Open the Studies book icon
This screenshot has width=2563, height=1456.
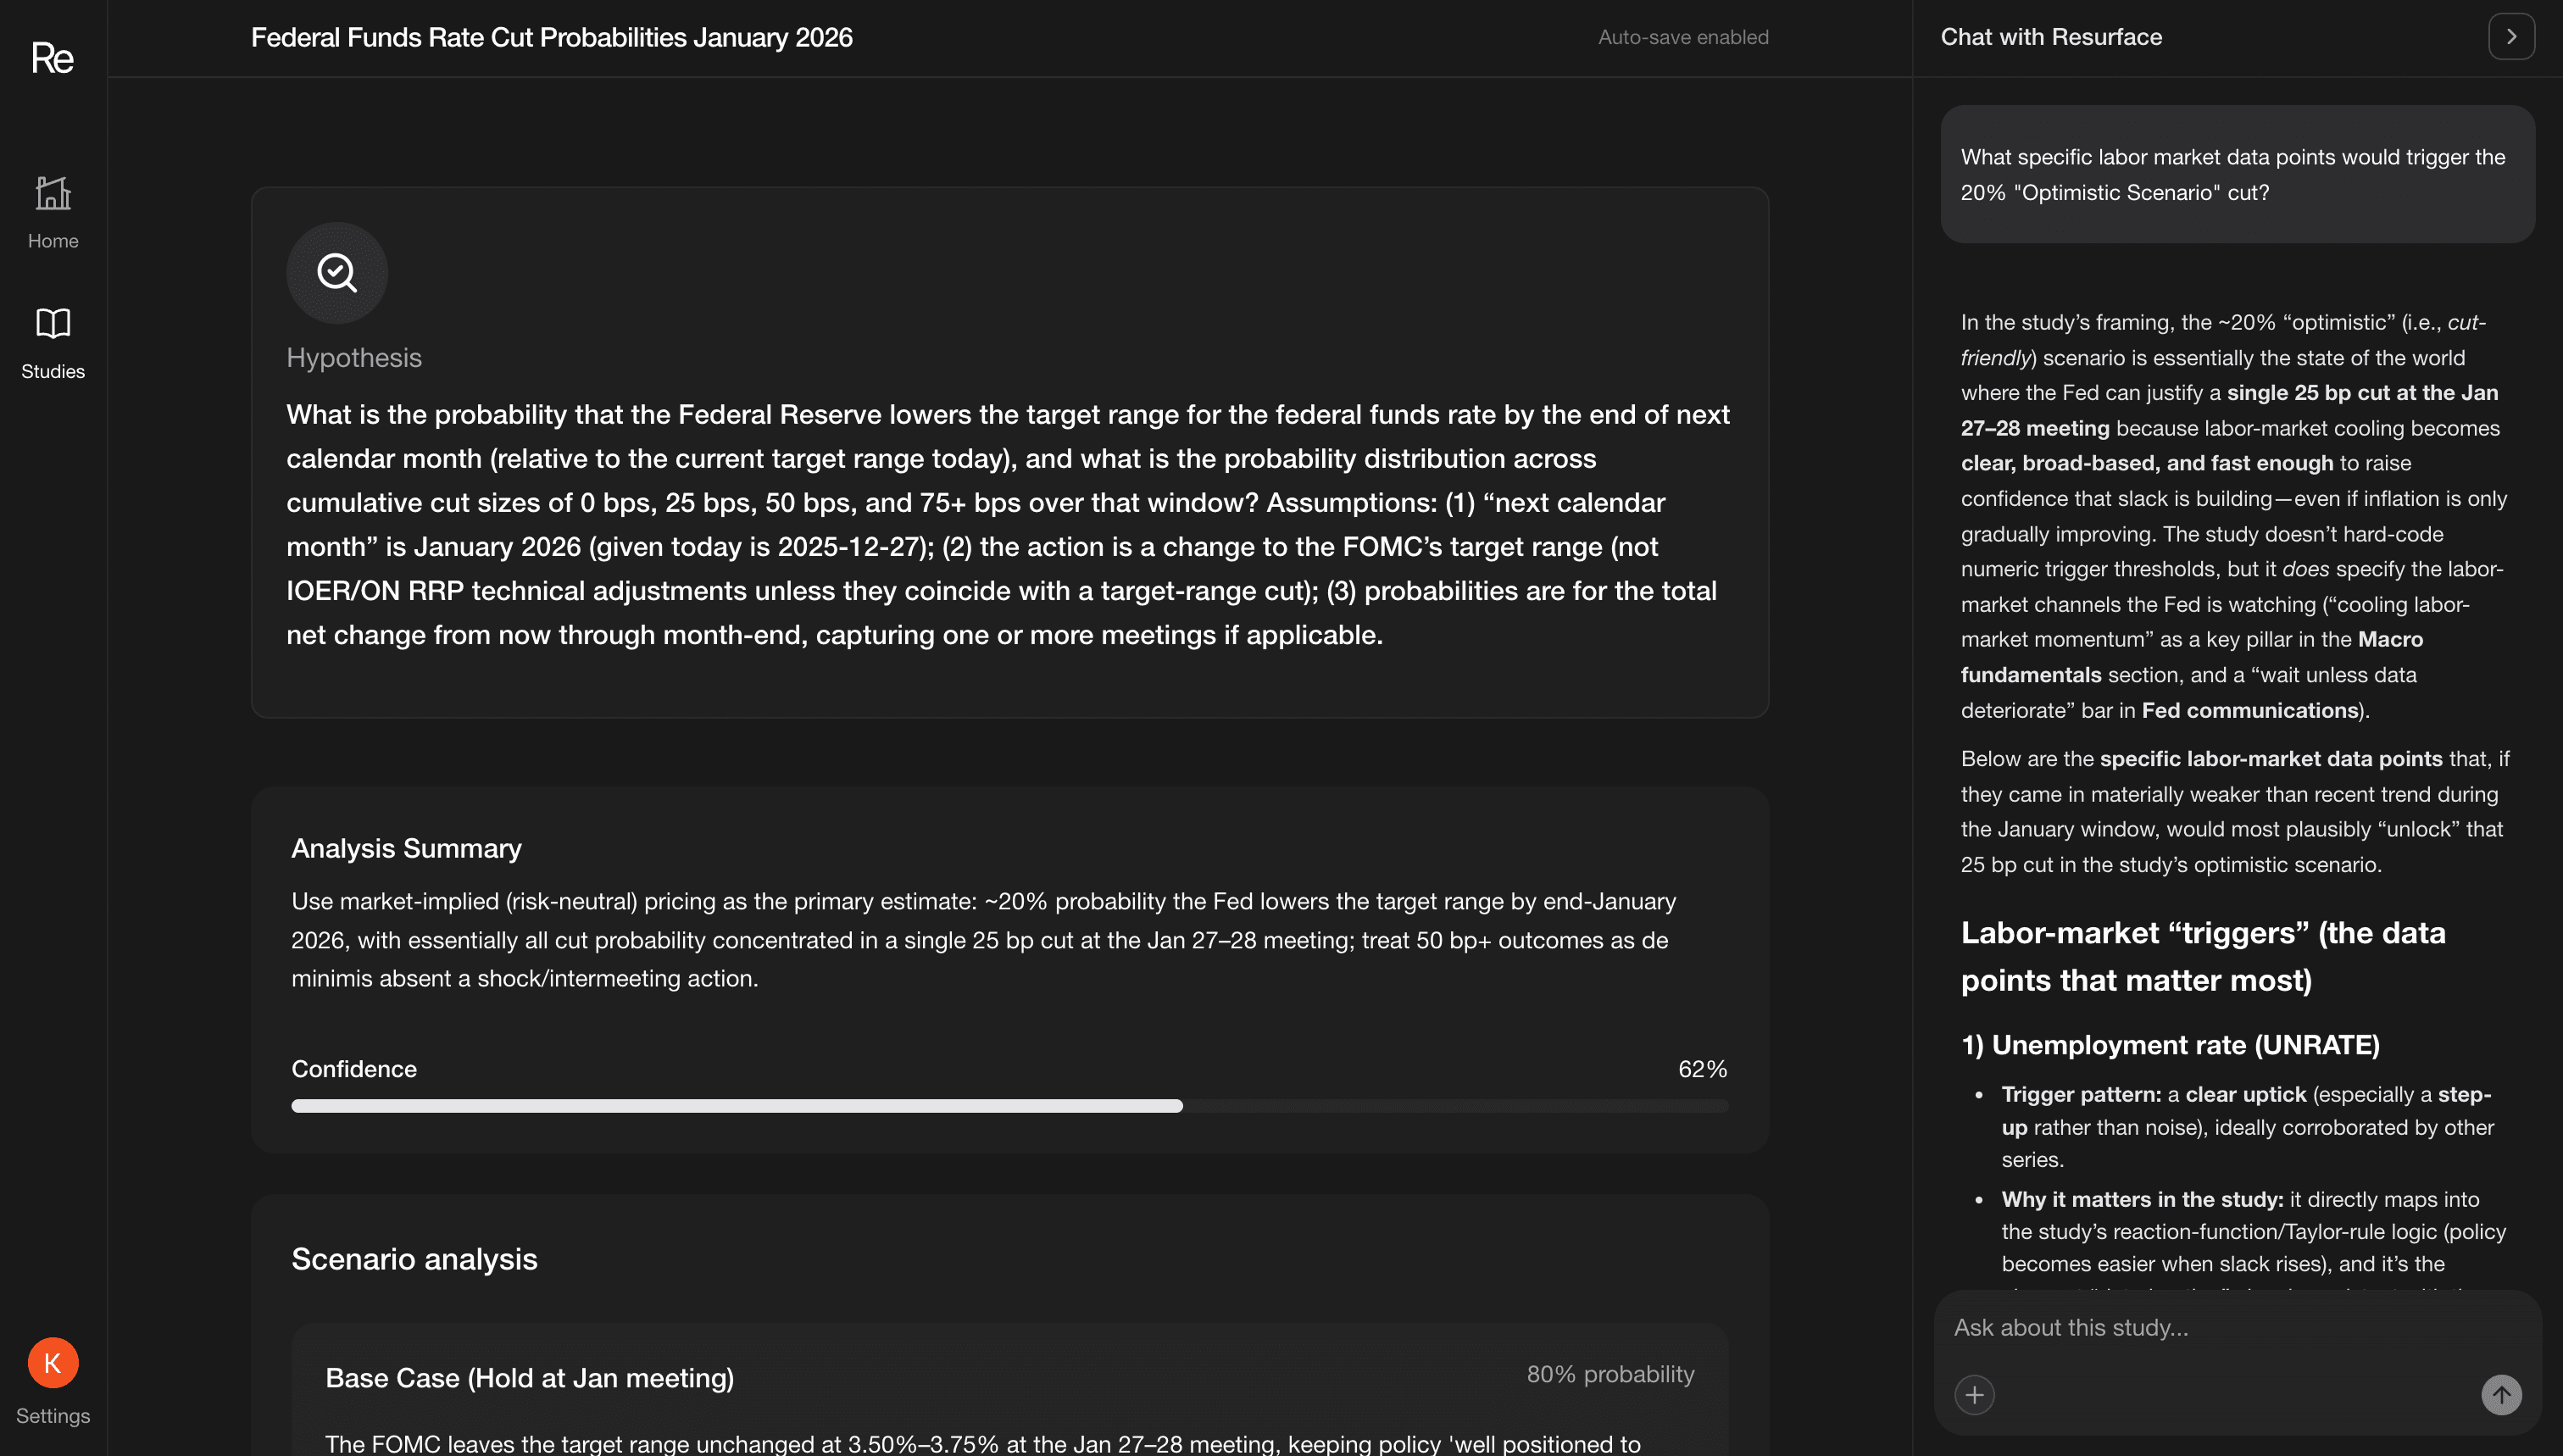pos(53,323)
